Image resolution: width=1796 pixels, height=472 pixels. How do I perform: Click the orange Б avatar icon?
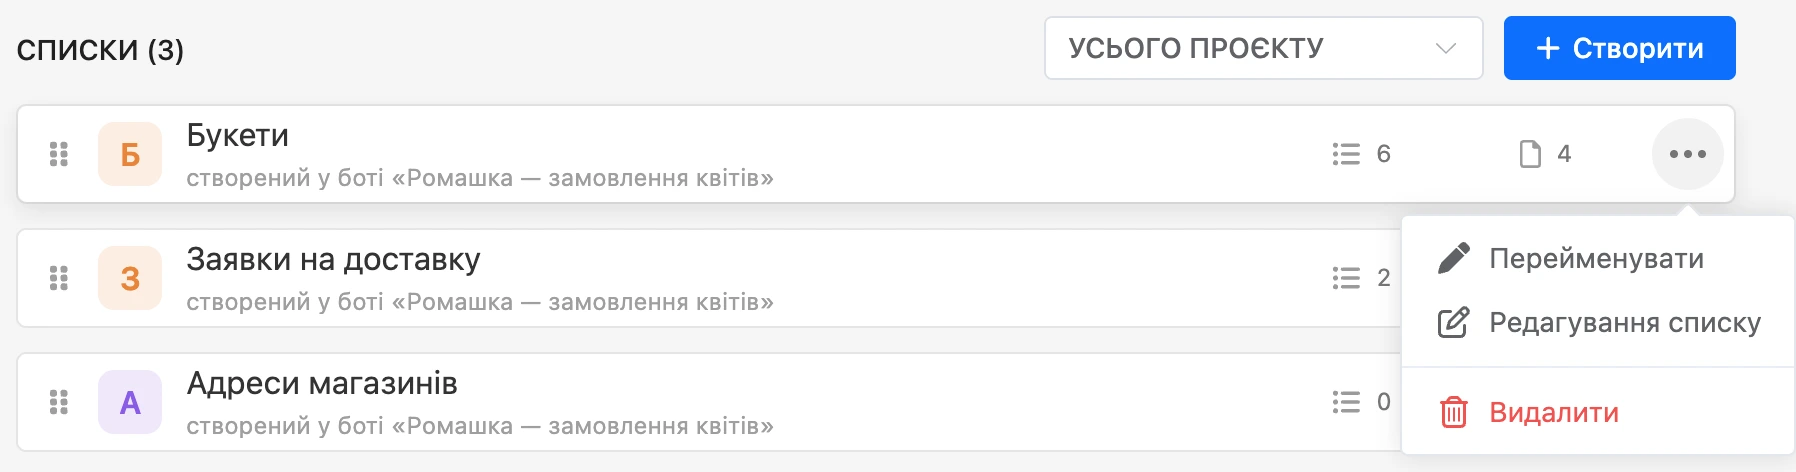(130, 154)
